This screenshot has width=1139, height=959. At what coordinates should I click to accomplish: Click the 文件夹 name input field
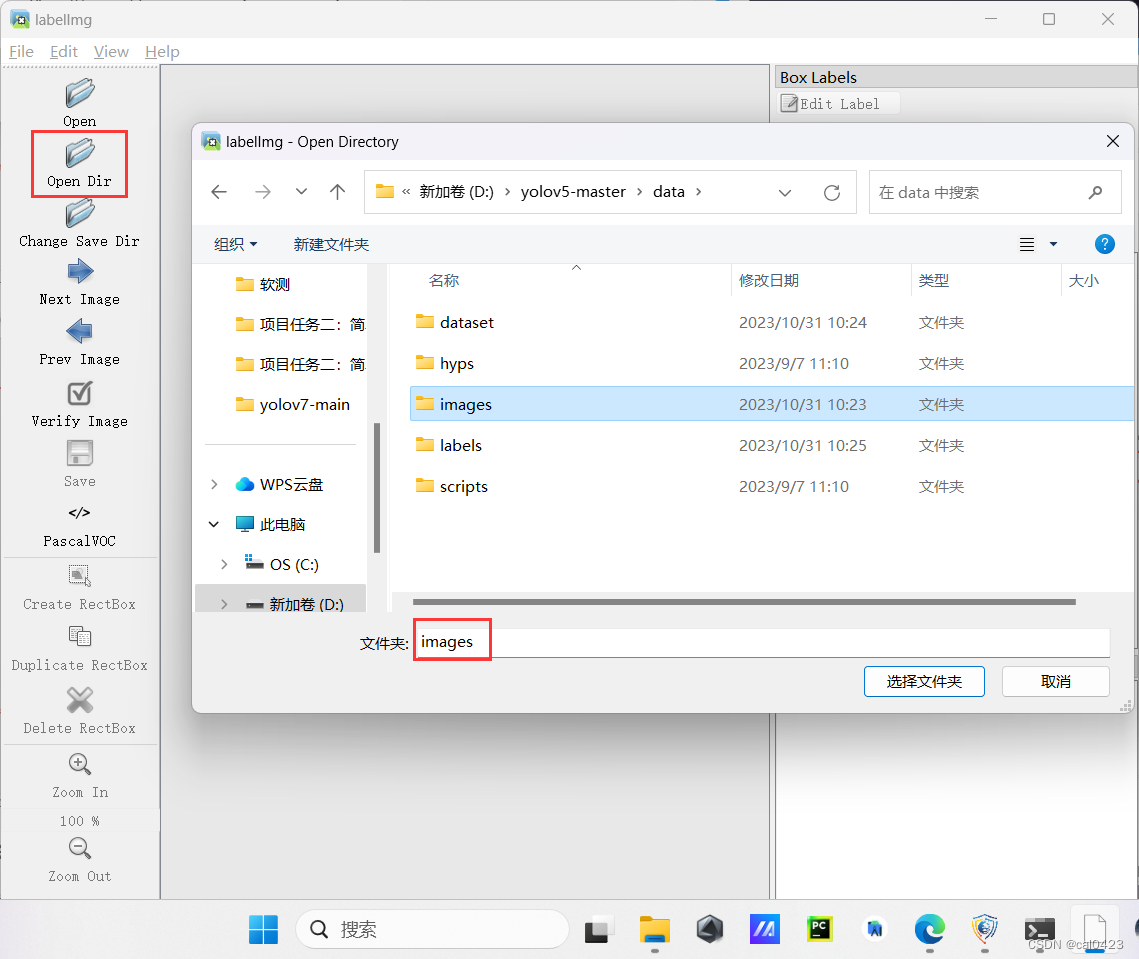762,642
